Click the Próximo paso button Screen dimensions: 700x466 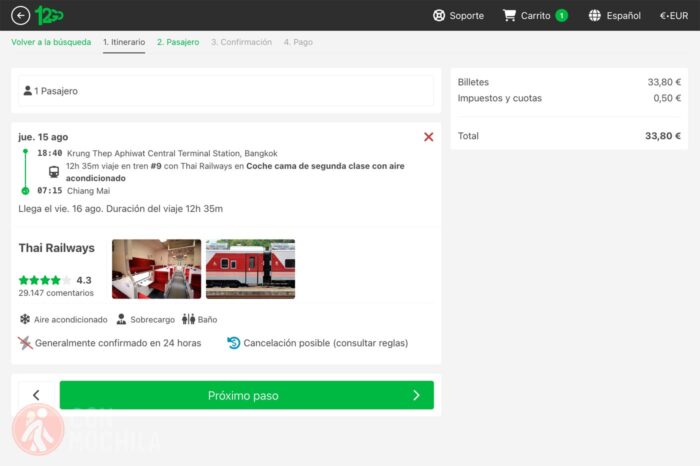pos(246,395)
